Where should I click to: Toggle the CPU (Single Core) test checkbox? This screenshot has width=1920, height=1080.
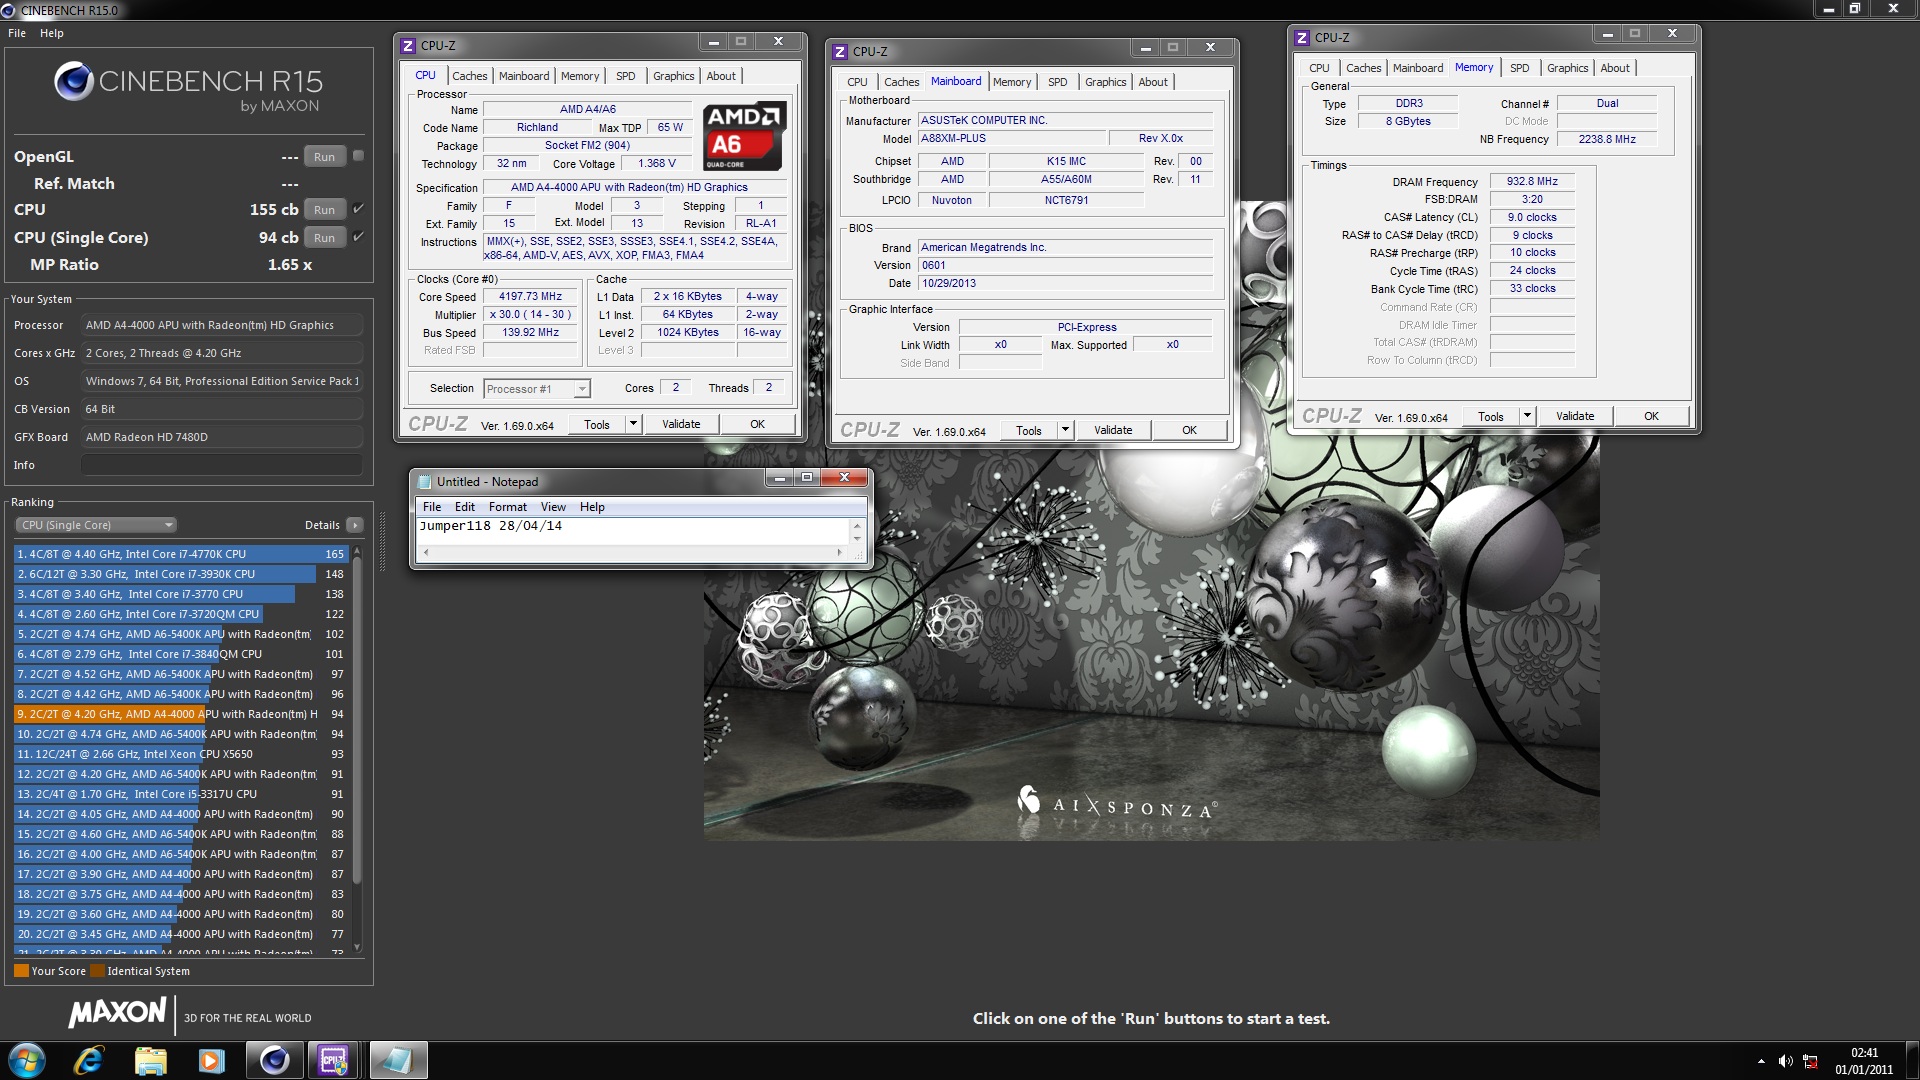(358, 237)
